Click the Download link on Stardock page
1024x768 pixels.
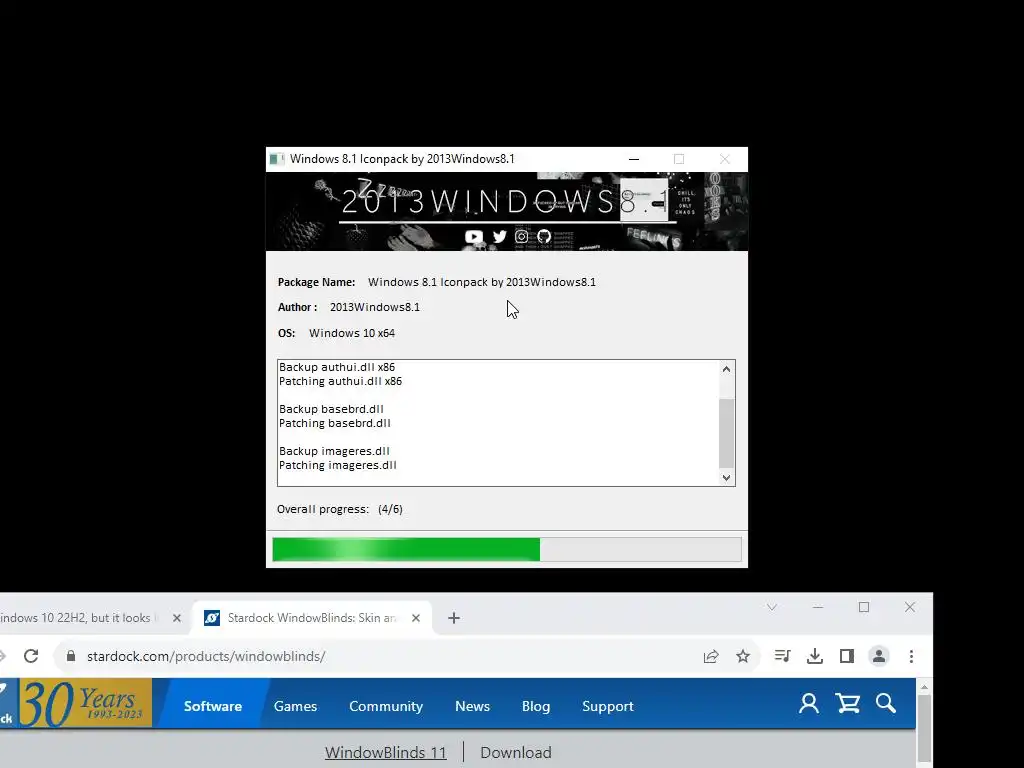[516, 752]
